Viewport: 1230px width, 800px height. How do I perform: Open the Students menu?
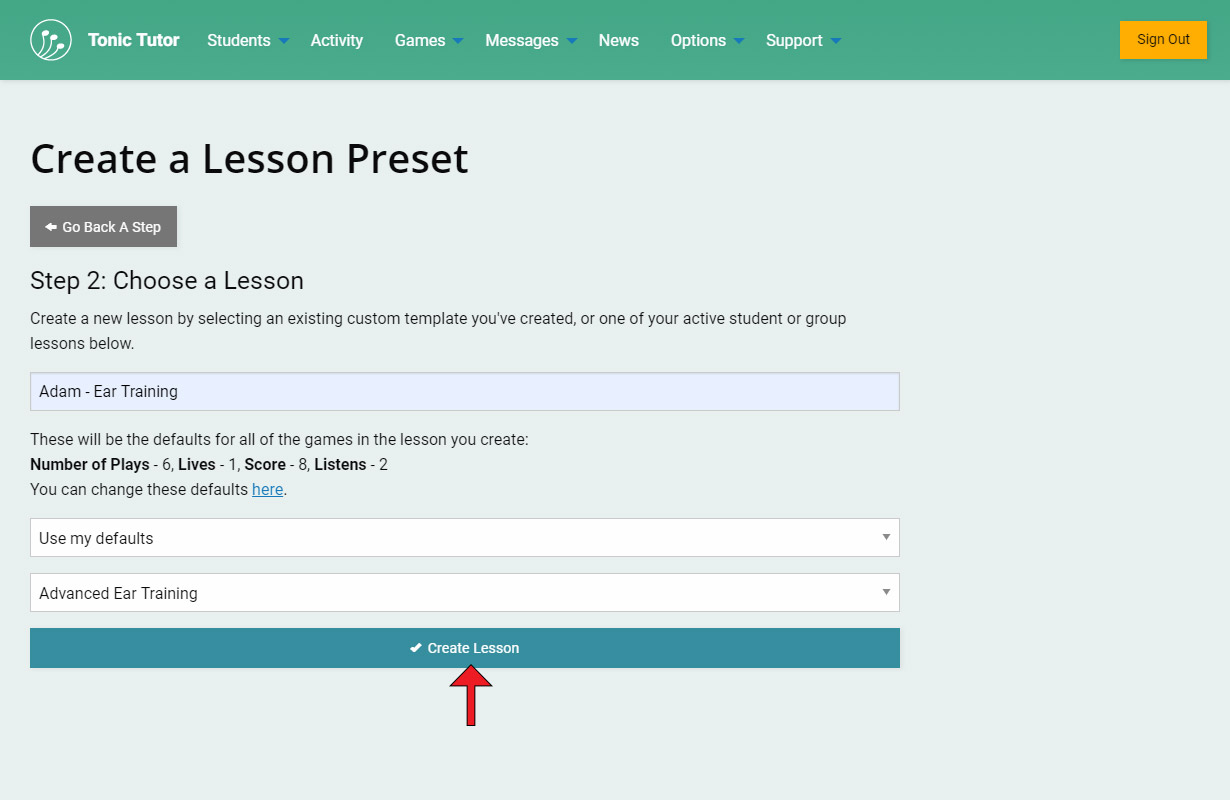(238, 40)
